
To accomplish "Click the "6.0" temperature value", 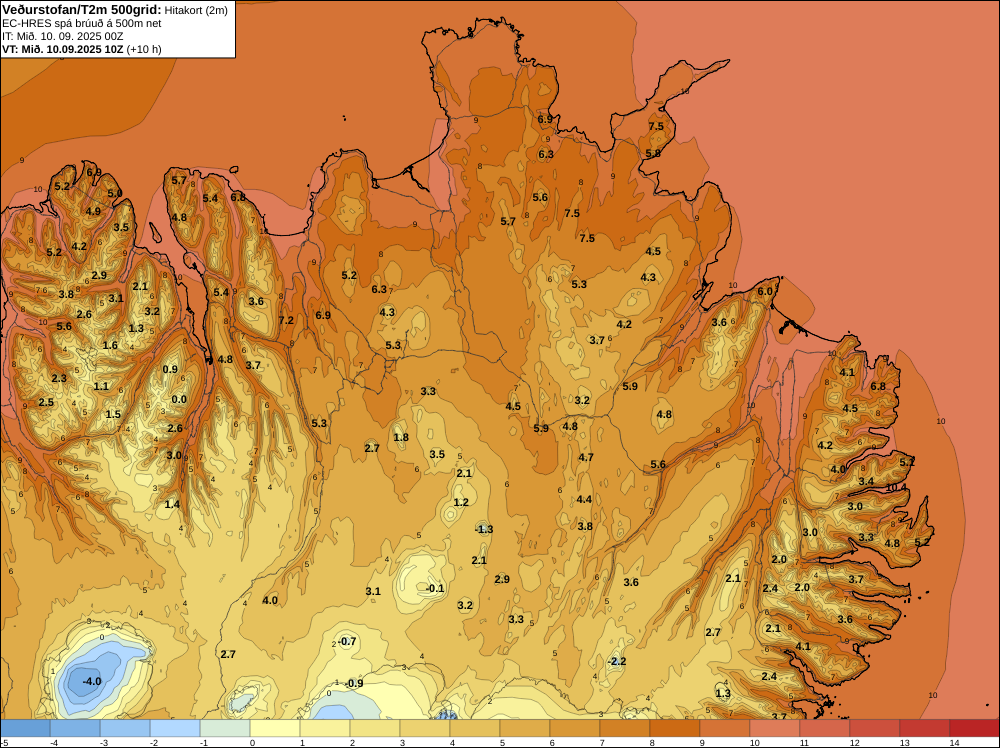I will click(x=765, y=291).
